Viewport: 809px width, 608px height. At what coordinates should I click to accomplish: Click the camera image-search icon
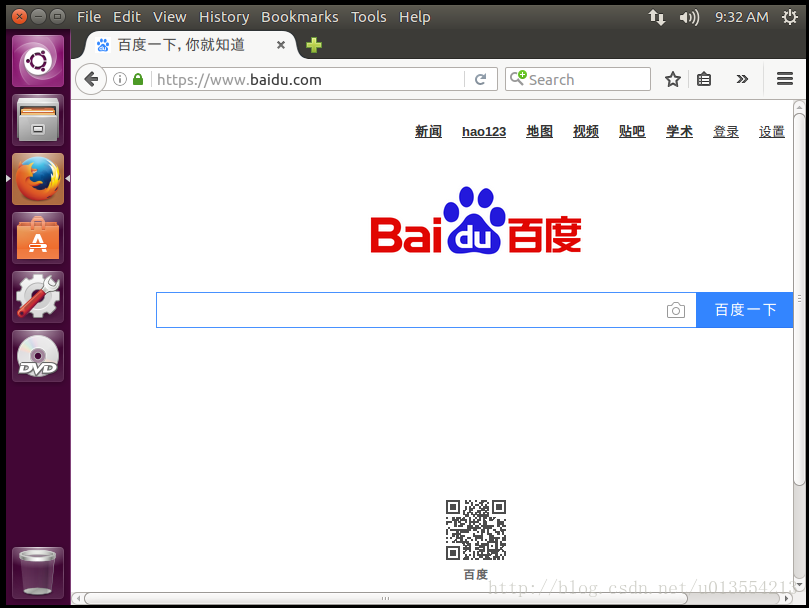676,310
